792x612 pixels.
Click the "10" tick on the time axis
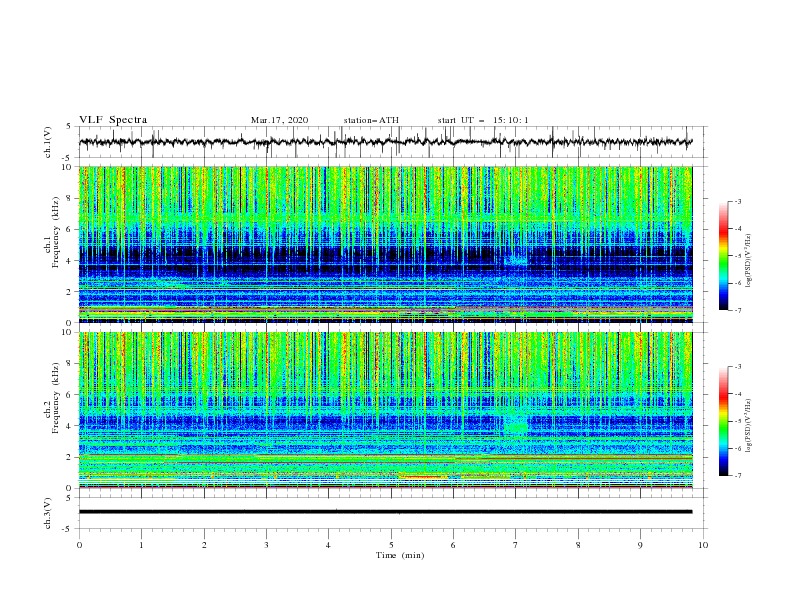pyautogui.click(x=703, y=545)
